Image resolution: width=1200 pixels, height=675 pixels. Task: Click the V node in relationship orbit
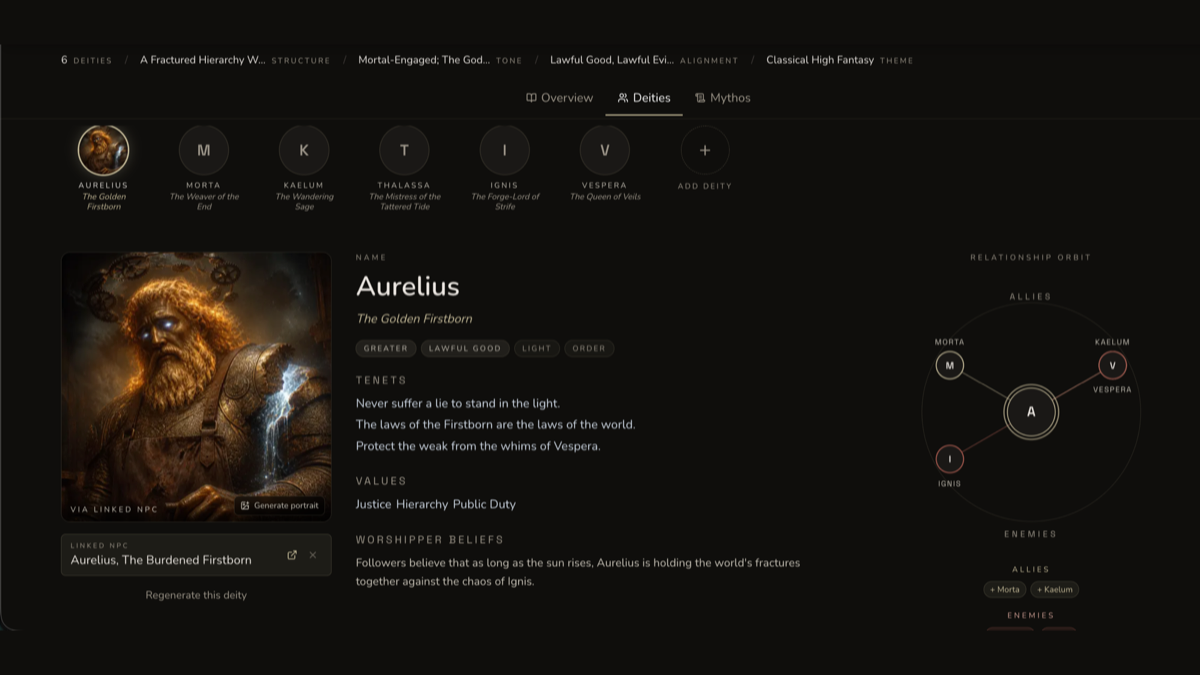tap(1112, 365)
